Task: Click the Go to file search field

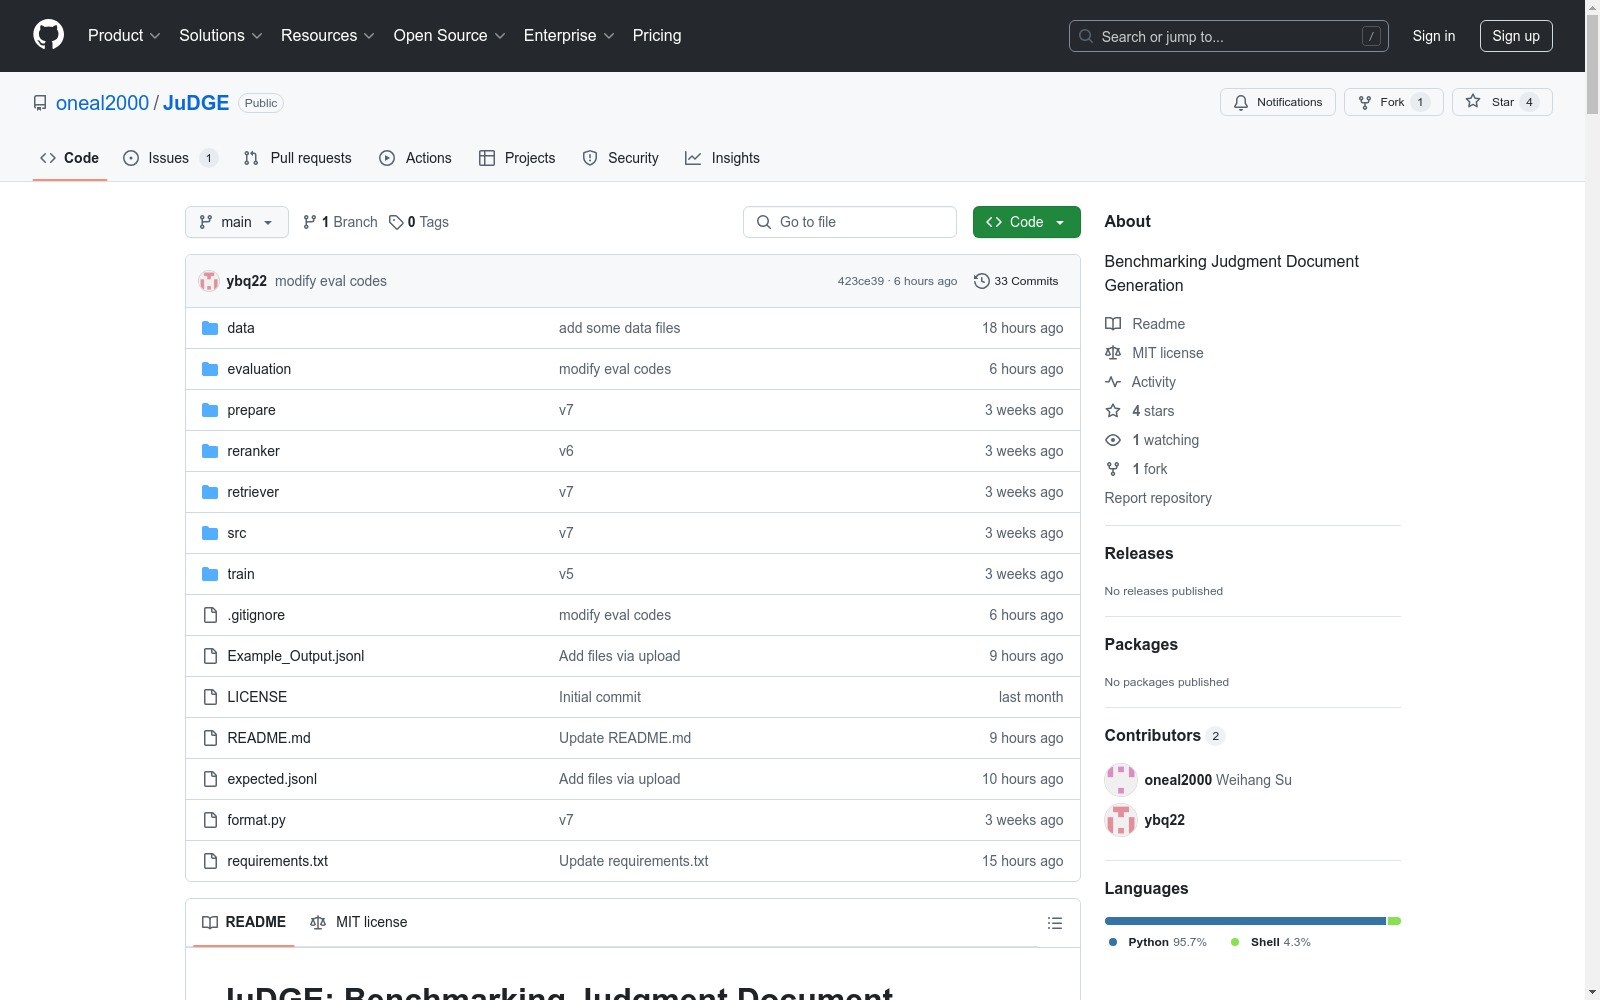Action: [x=850, y=222]
